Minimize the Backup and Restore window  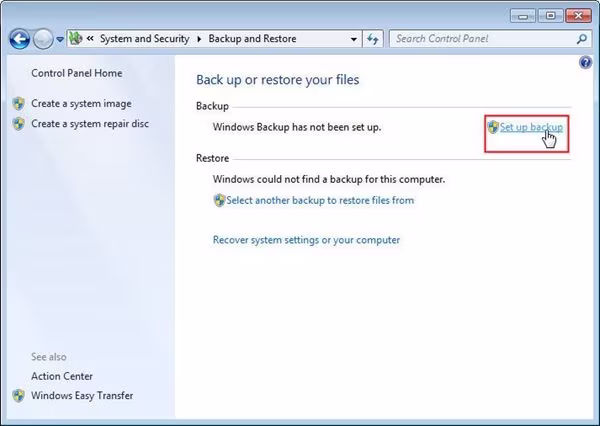click(x=523, y=16)
